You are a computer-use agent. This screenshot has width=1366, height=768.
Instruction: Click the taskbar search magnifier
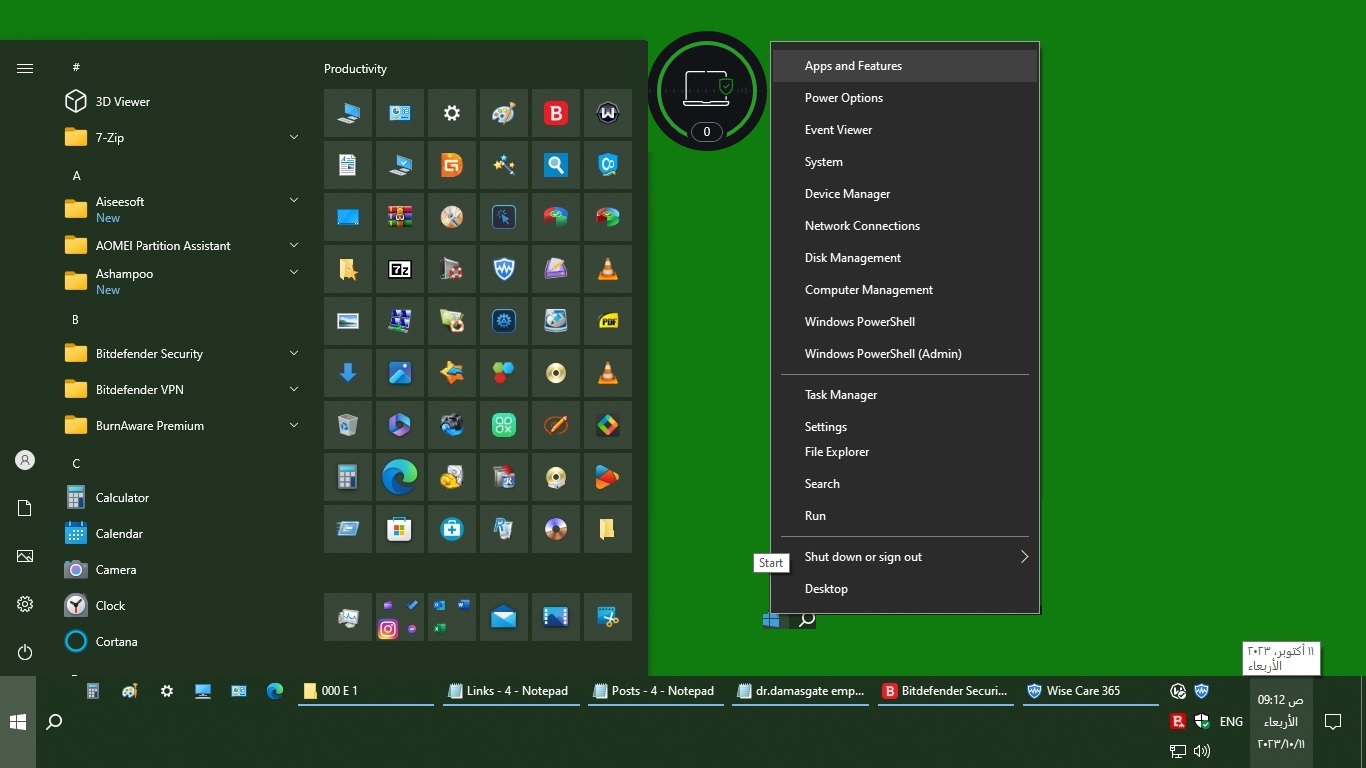click(x=55, y=721)
